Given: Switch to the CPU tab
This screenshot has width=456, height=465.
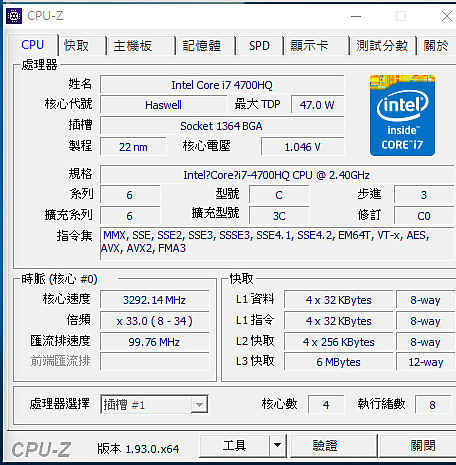Looking at the screenshot, I should 33,45.
